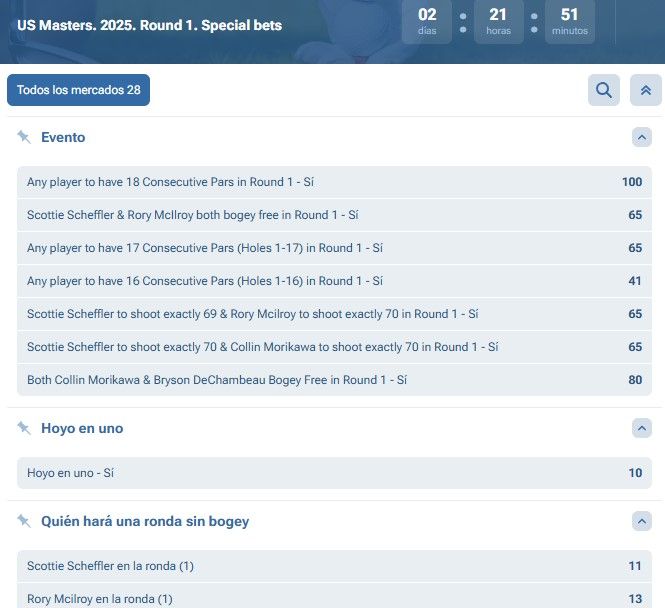The width and height of the screenshot is (665, 608).
Task: Select the Todos los mercados 28 tab
Action: [x=78, y=90]
